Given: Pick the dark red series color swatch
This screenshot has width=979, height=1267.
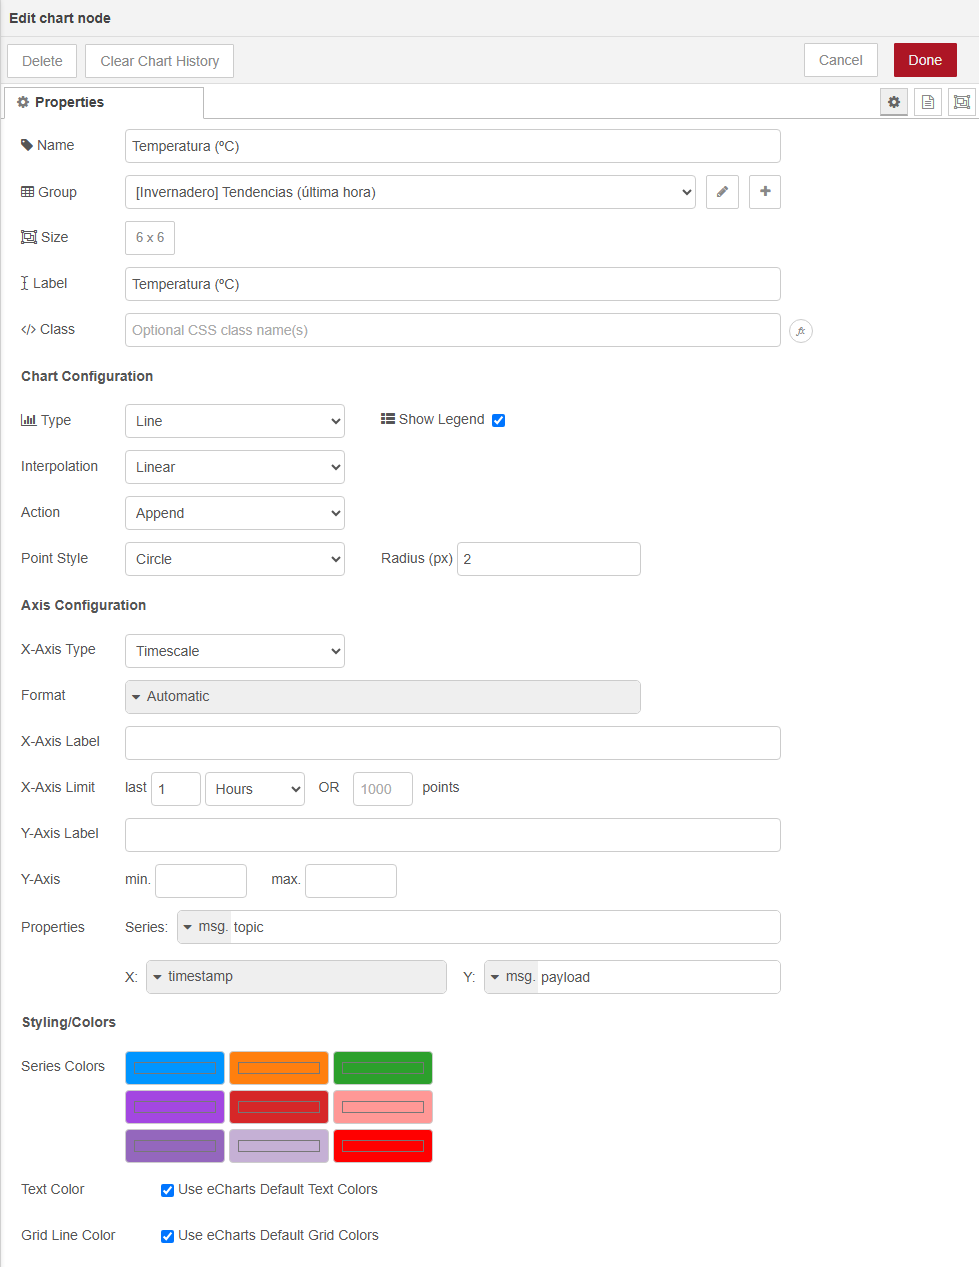Looking at the screenshot, I should click(x=279, y=1107).
